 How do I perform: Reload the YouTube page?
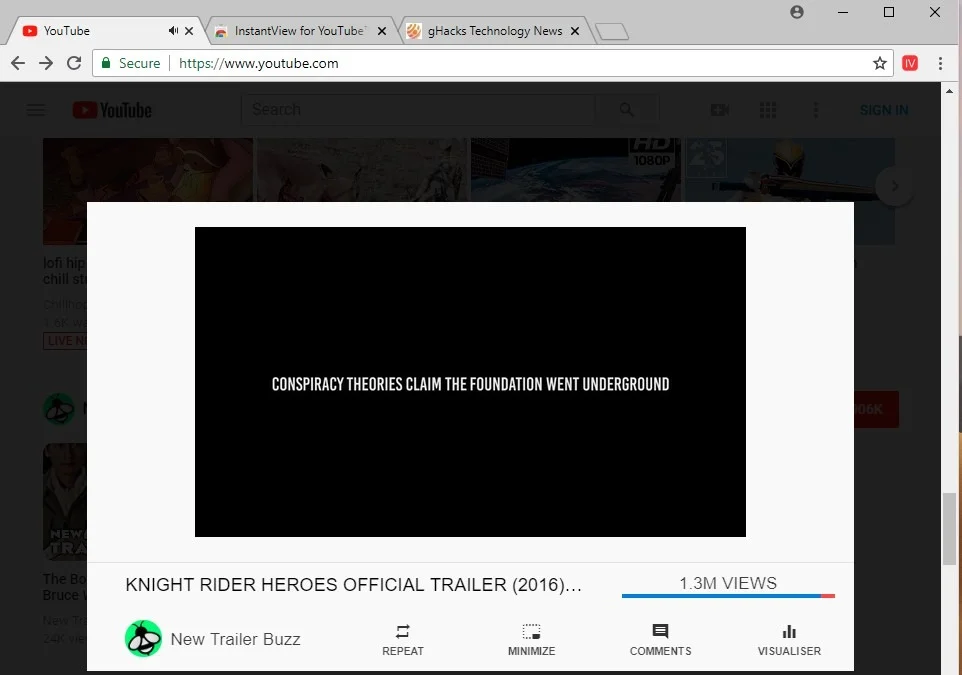[74, 63]
